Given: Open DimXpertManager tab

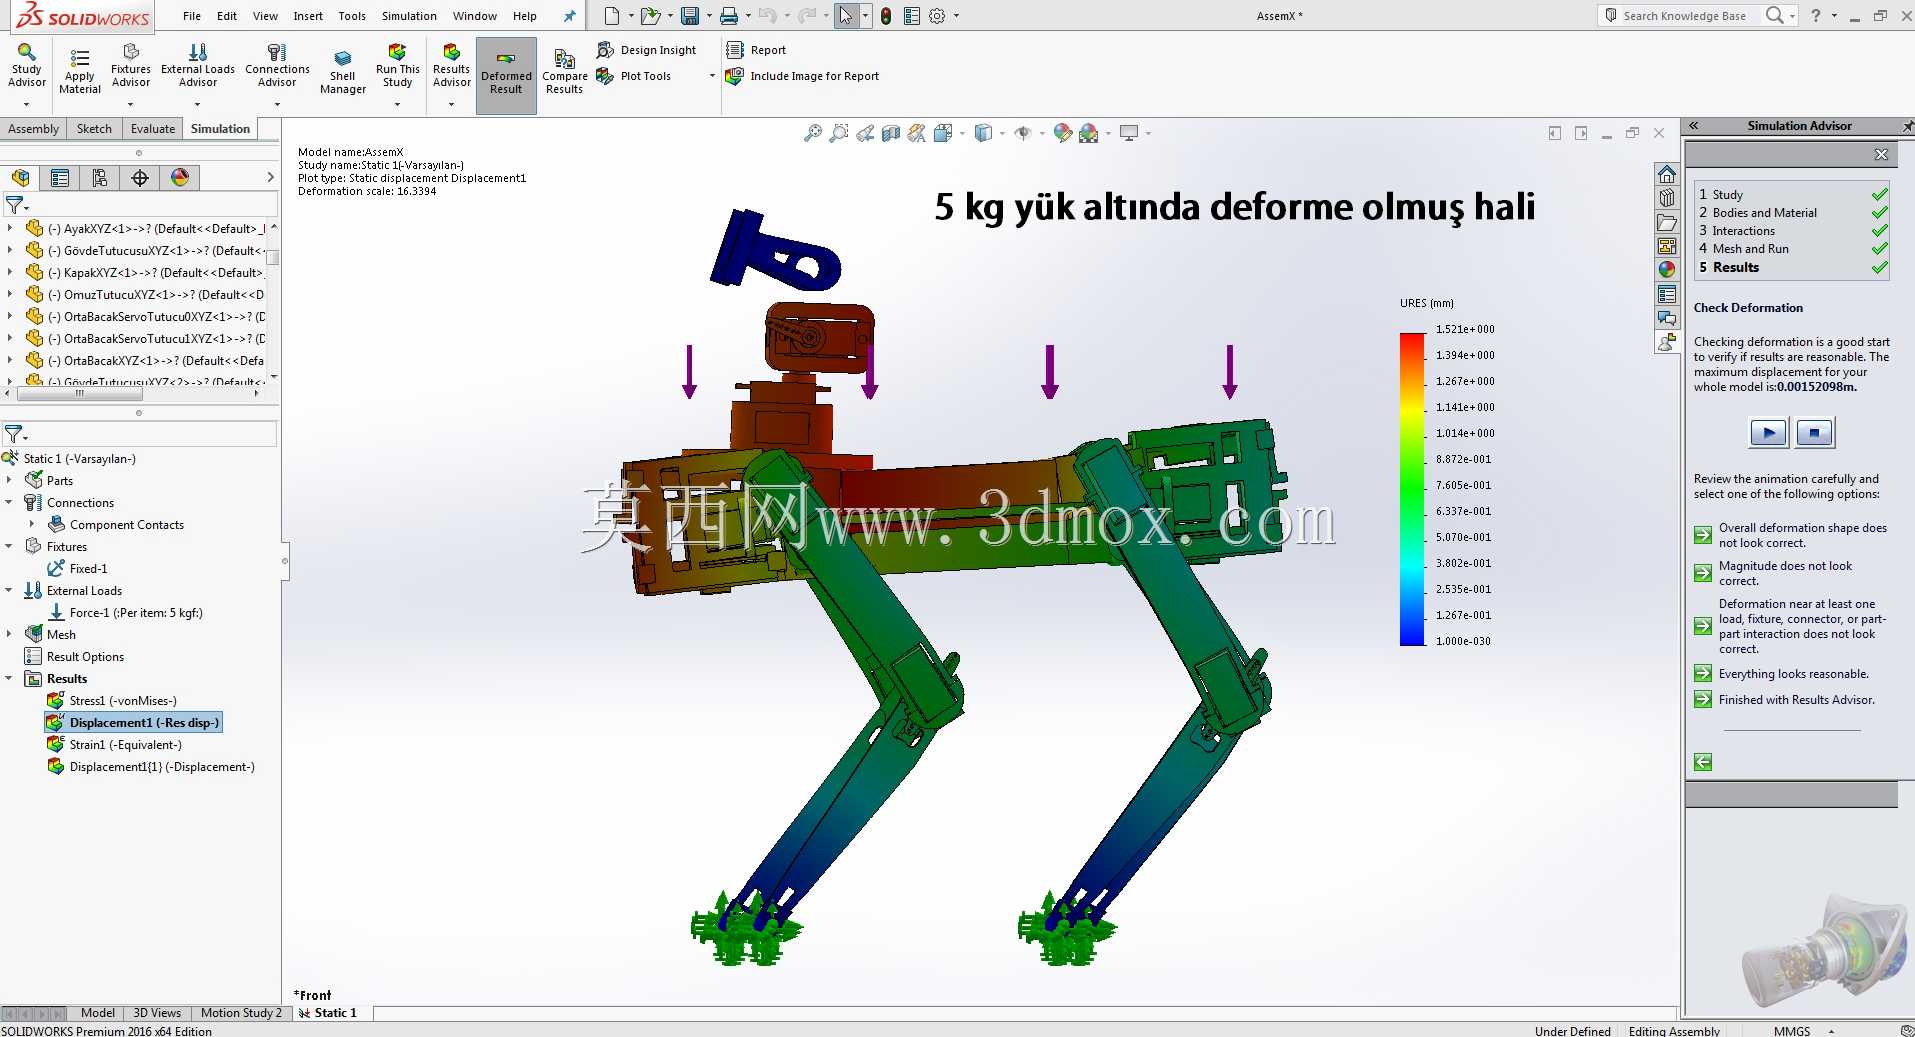Looking at the screenshot, I should point(140,178).
